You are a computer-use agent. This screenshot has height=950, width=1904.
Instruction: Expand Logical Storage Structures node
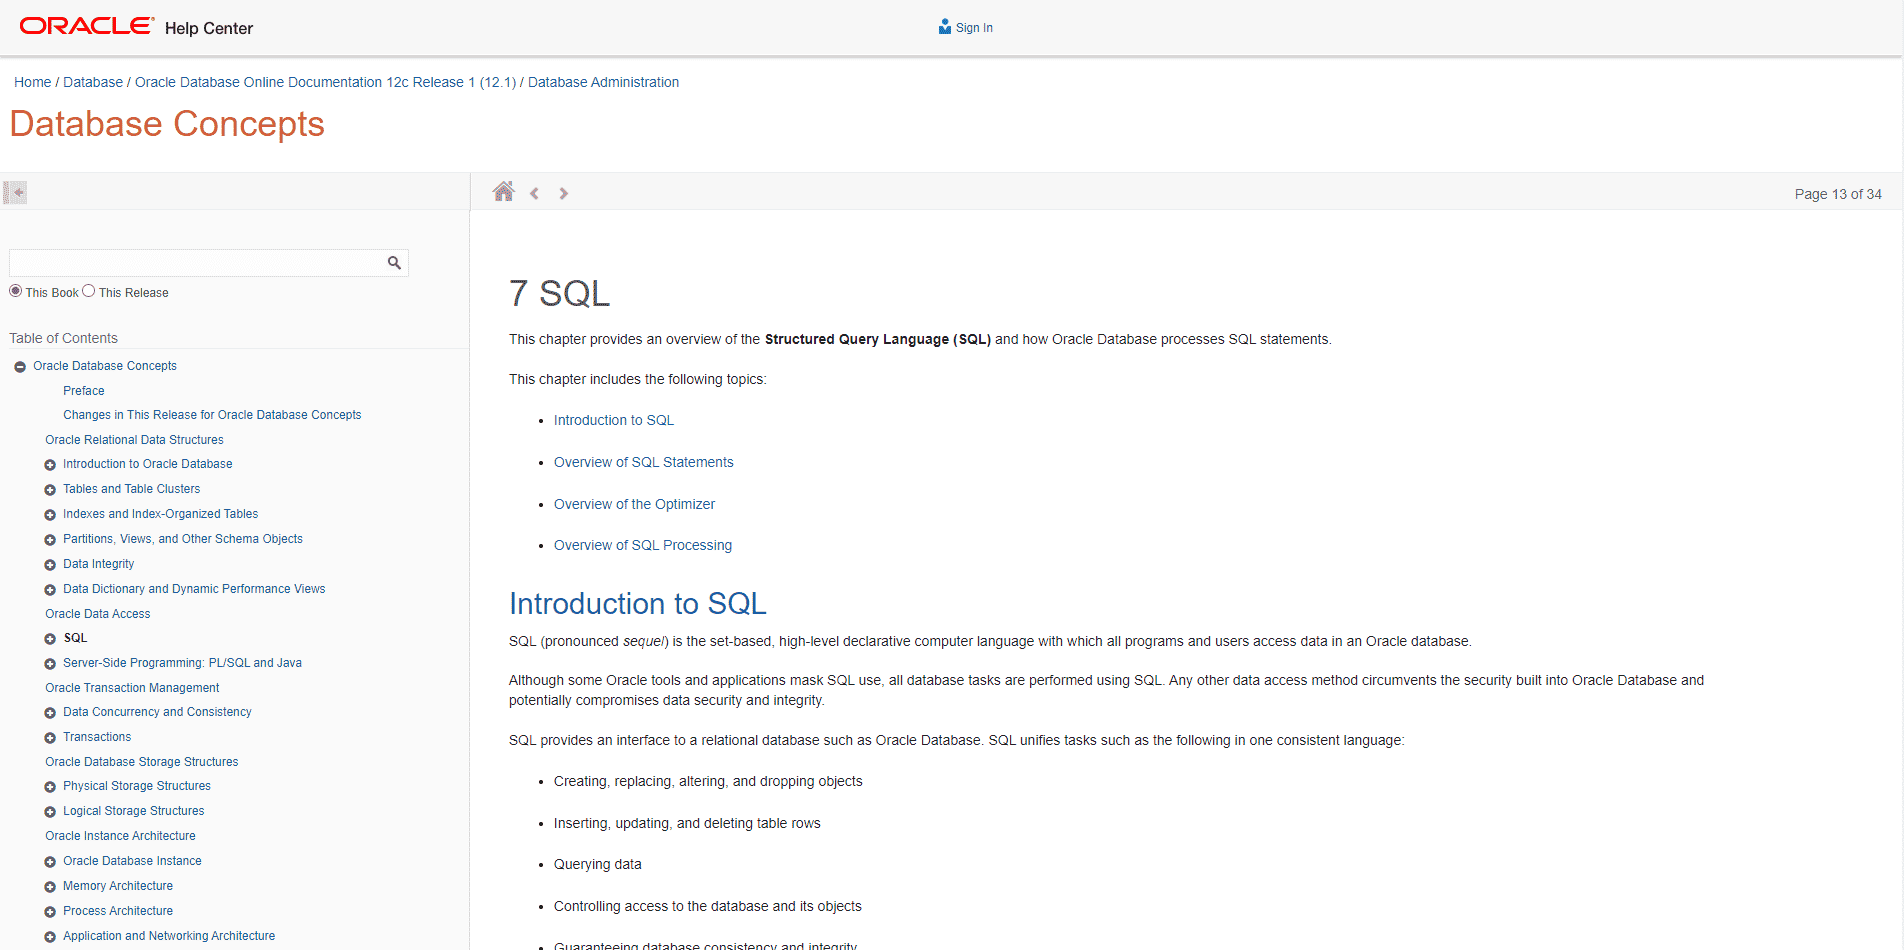(x=50, y=812)
